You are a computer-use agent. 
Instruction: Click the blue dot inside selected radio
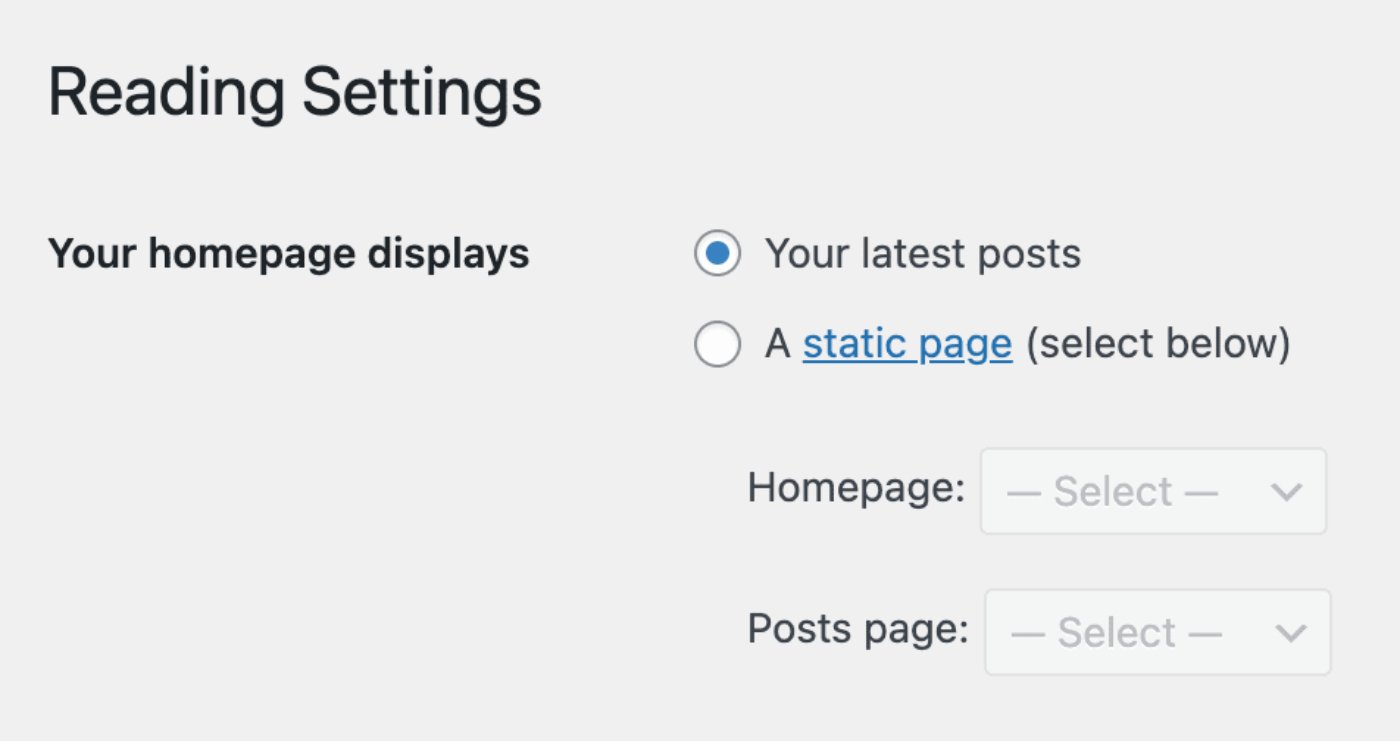pos(717,254)
